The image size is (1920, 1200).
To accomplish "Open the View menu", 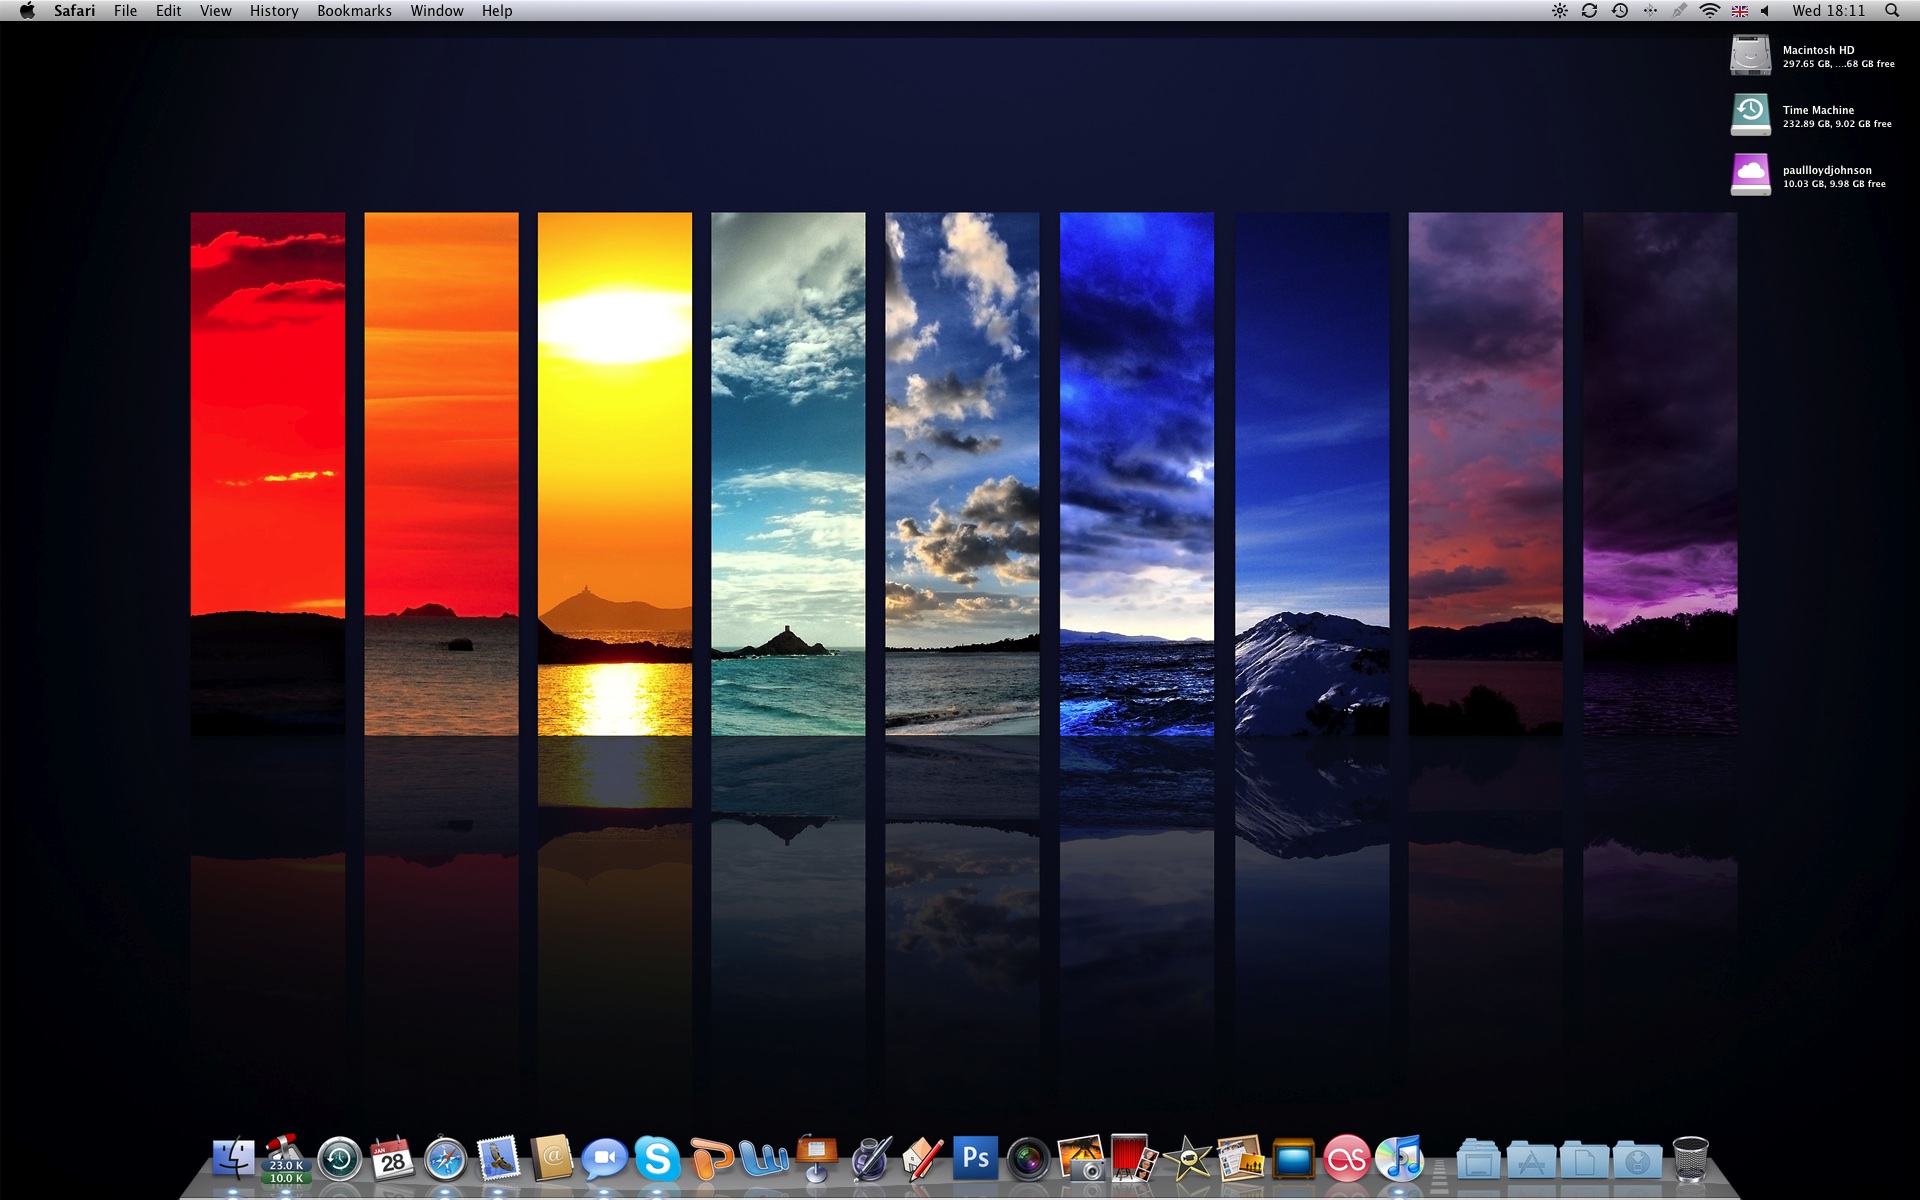I will click(x=216, y=11).
